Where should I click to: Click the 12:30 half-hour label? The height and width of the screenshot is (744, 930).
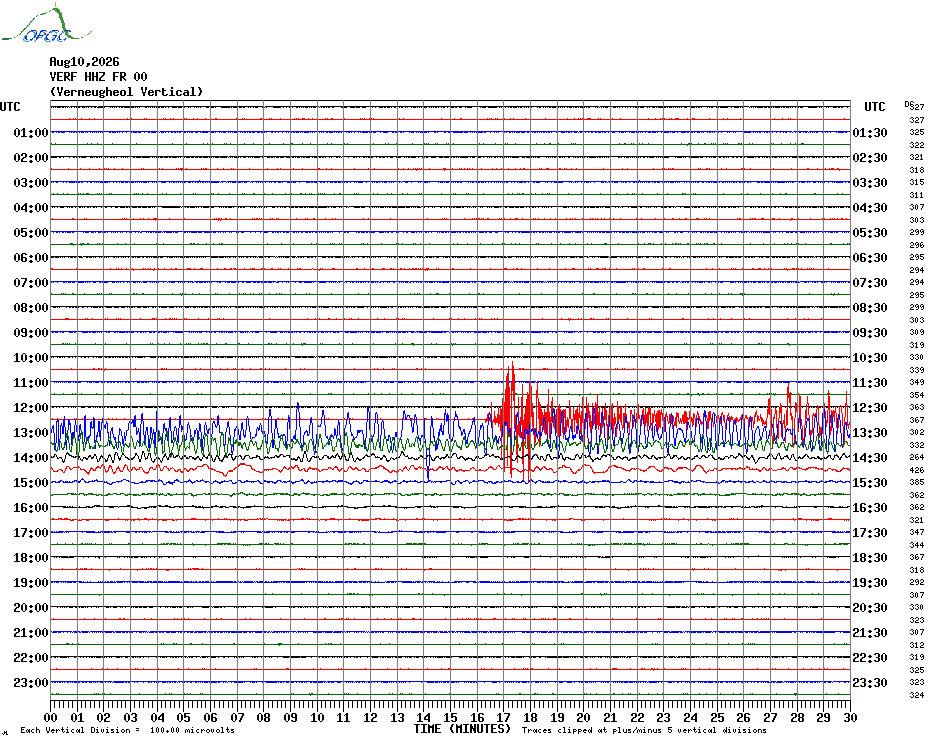tap(870, 408)
